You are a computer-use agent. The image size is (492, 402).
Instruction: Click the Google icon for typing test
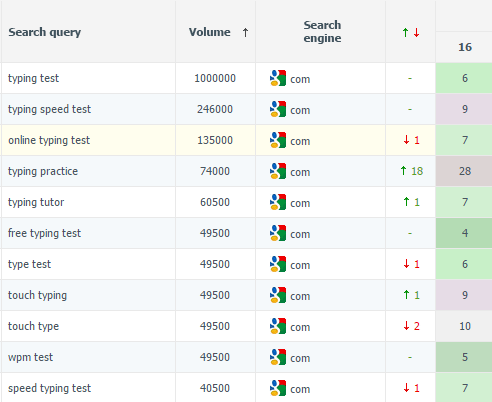click(278, 78)
